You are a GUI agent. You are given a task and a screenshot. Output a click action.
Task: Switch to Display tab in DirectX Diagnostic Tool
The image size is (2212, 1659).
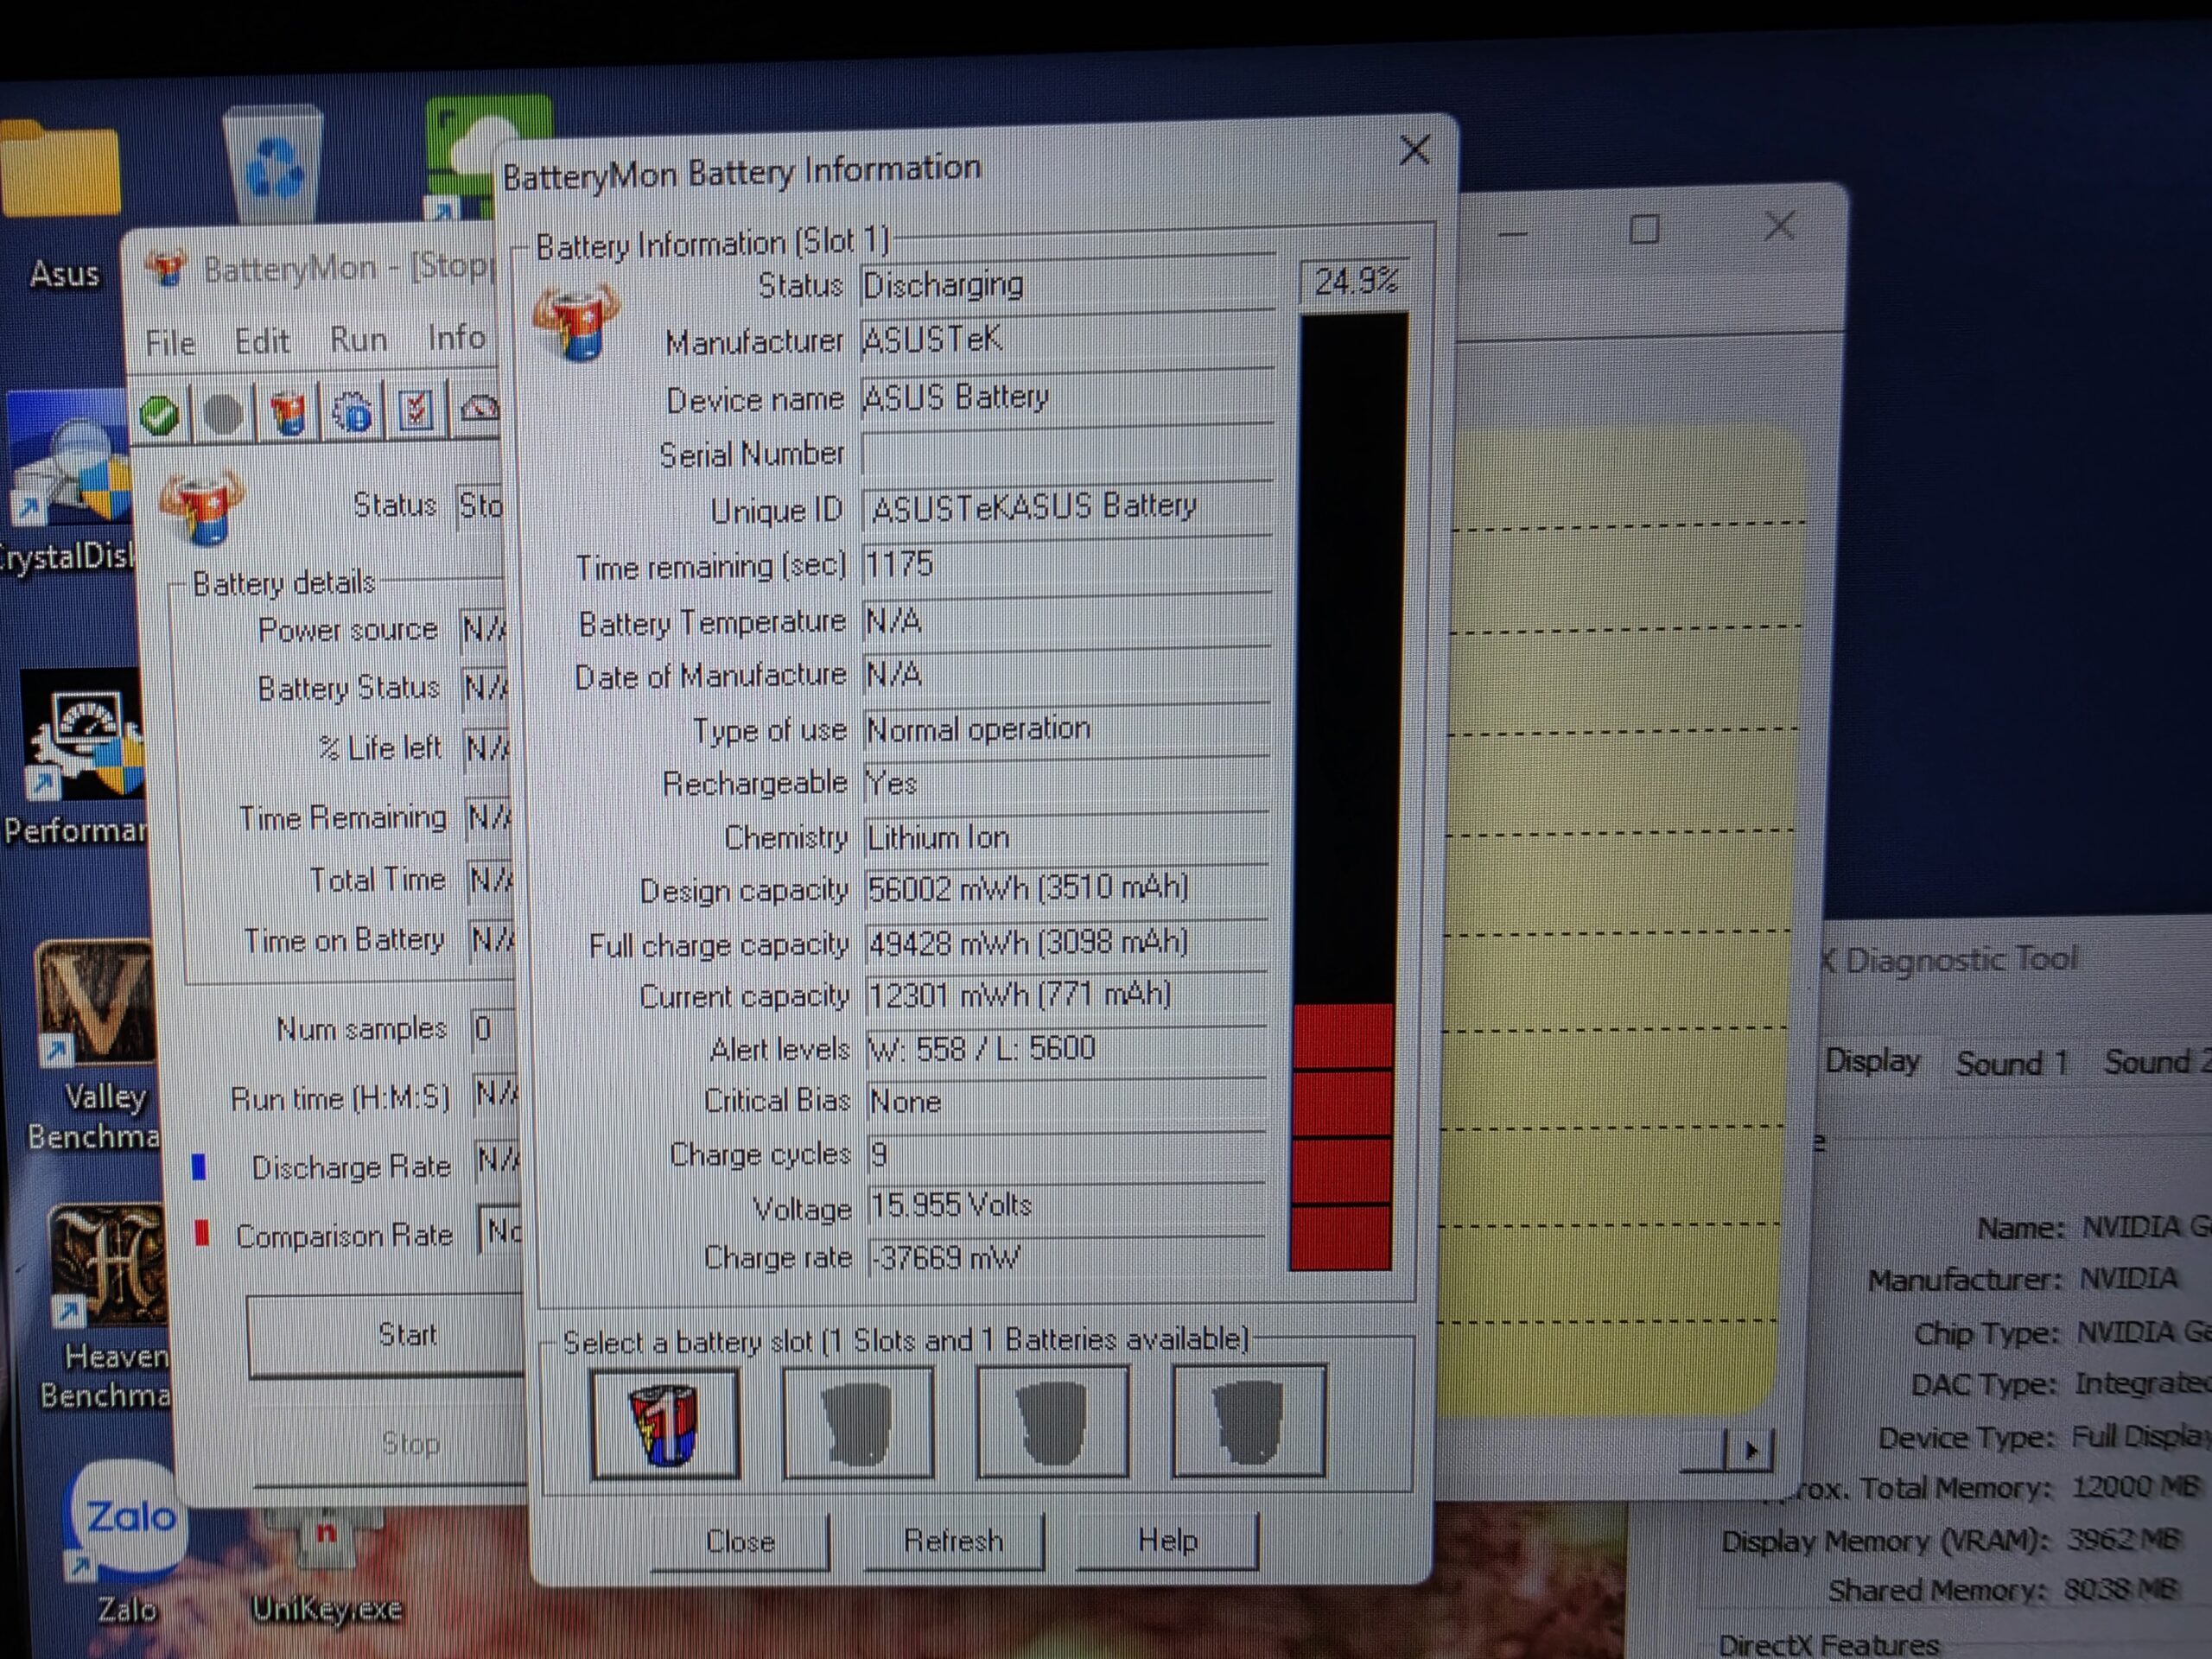point(1872,1061)
